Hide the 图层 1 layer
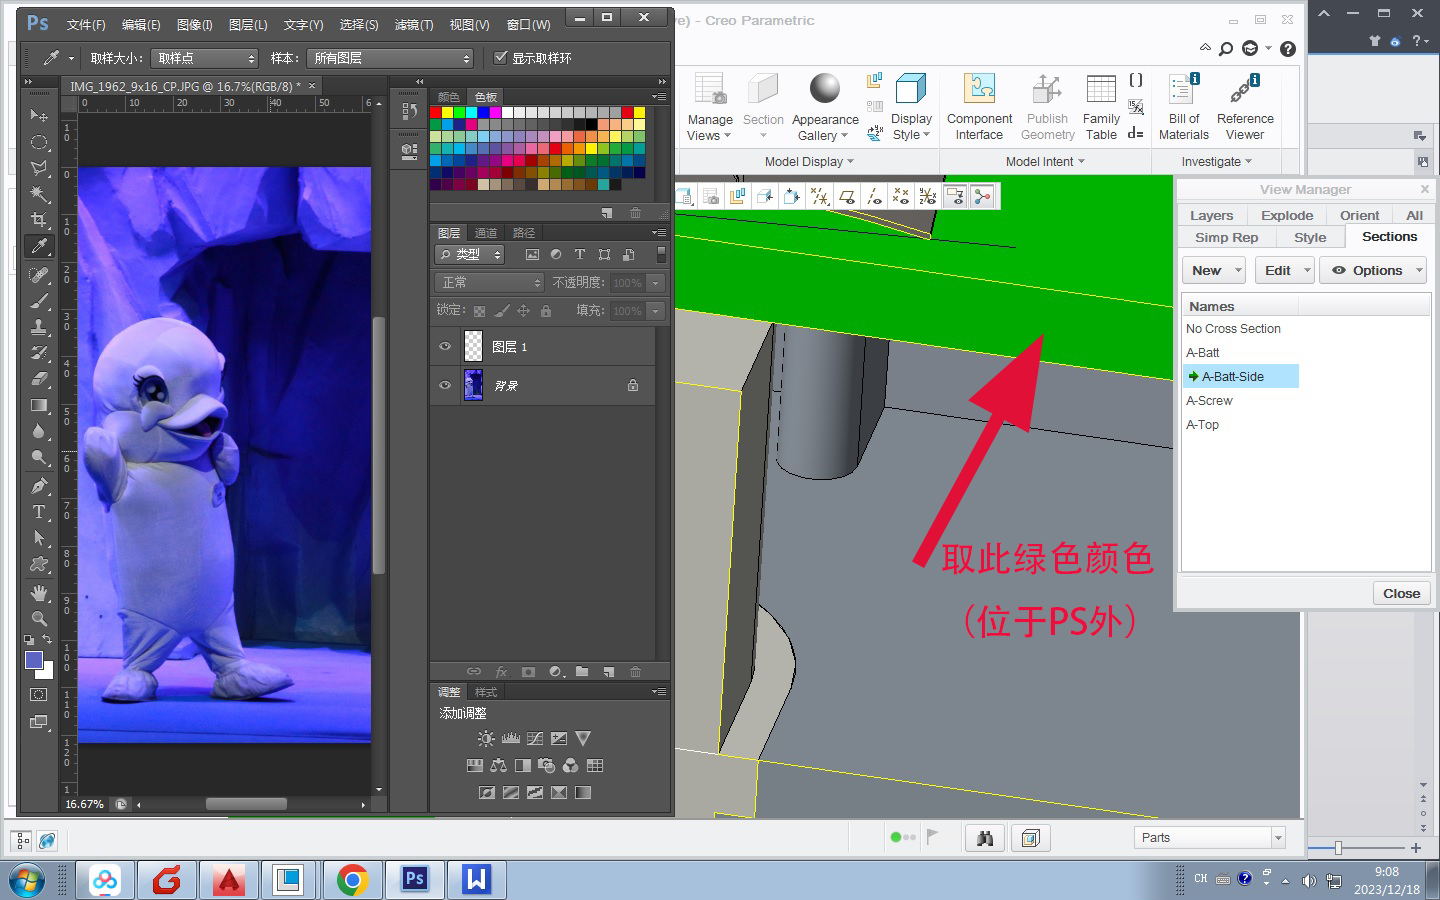The height and width of the screenshot is (900, 1440). click(x=445, y=346)
